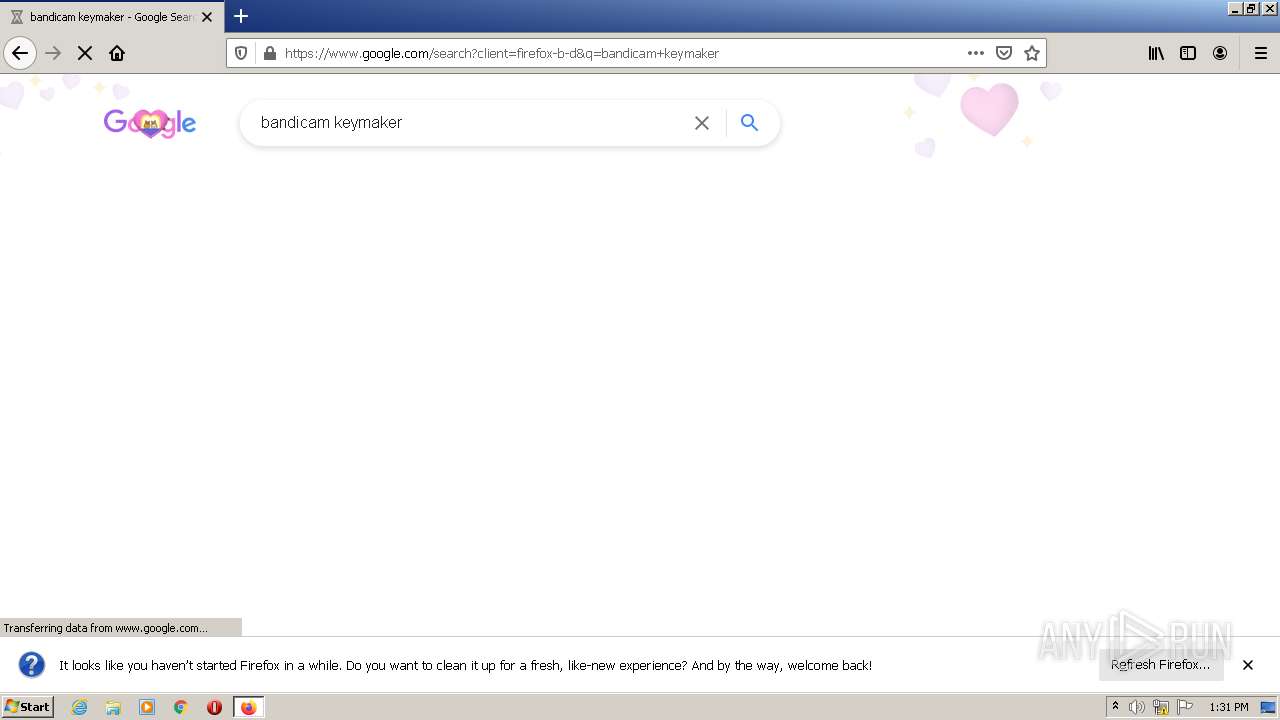Clear the bandicam keymaker search query
Image resolution: width=1280 pixels, height=720 pixels.
(702, 122)
